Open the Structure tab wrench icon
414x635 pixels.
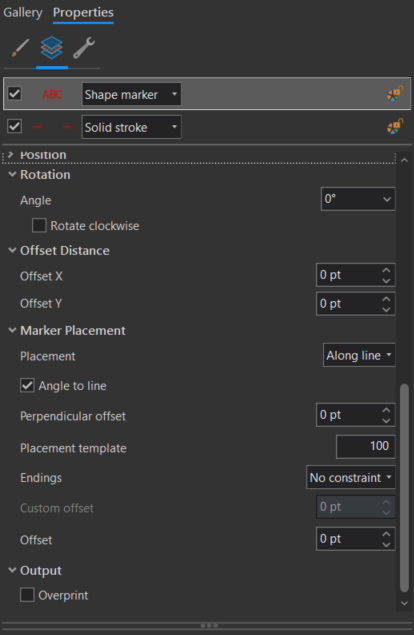[x=84, y=48]
